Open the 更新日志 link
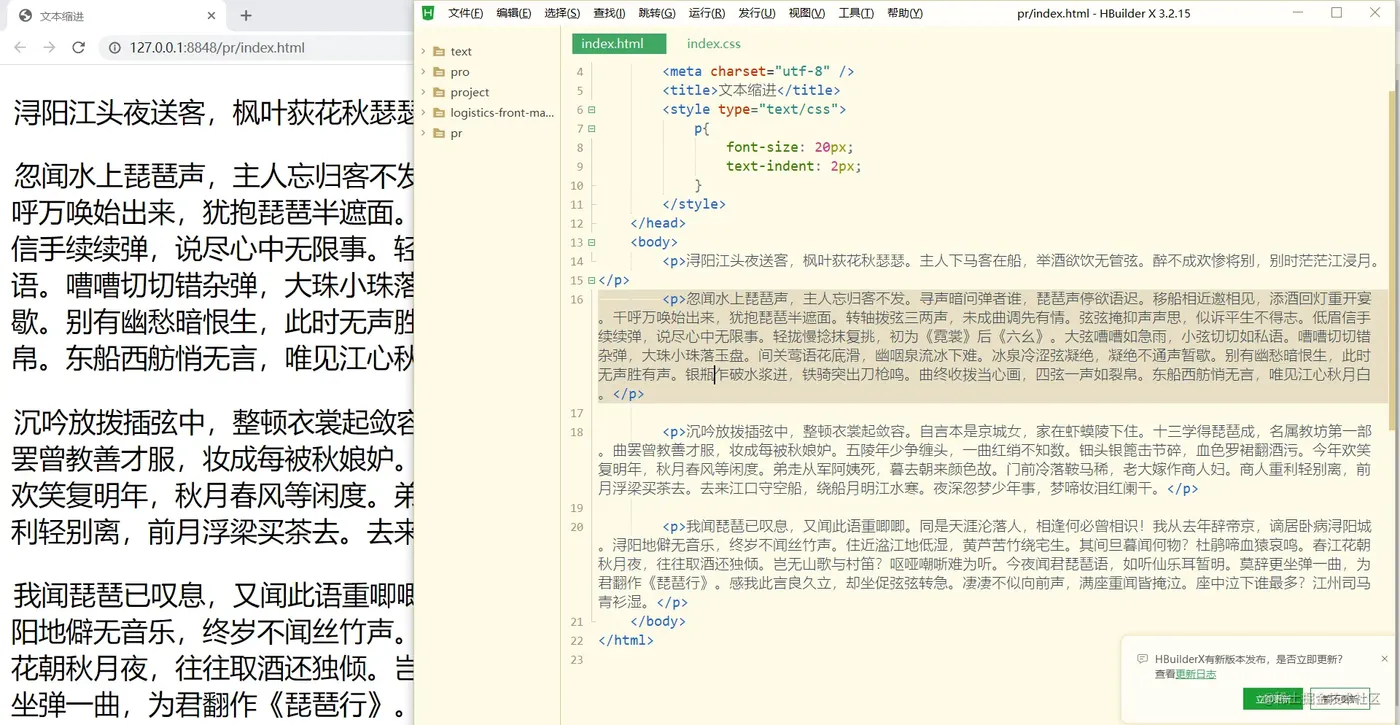The width and height of the screenshot is (1400, 725). click(1196, 675)
